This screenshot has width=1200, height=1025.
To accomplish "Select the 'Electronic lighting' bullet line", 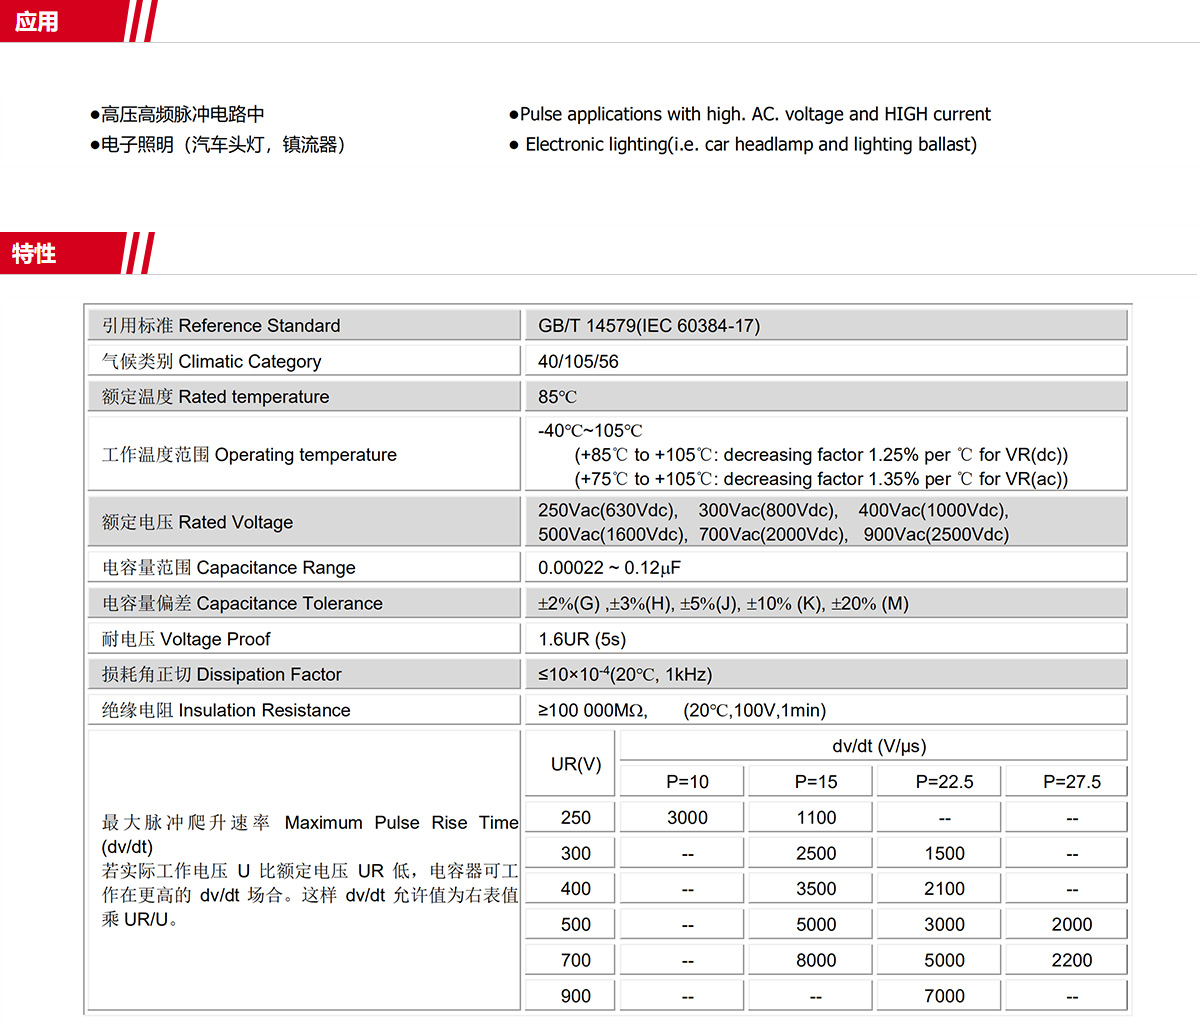I will [x=744, y=144].
